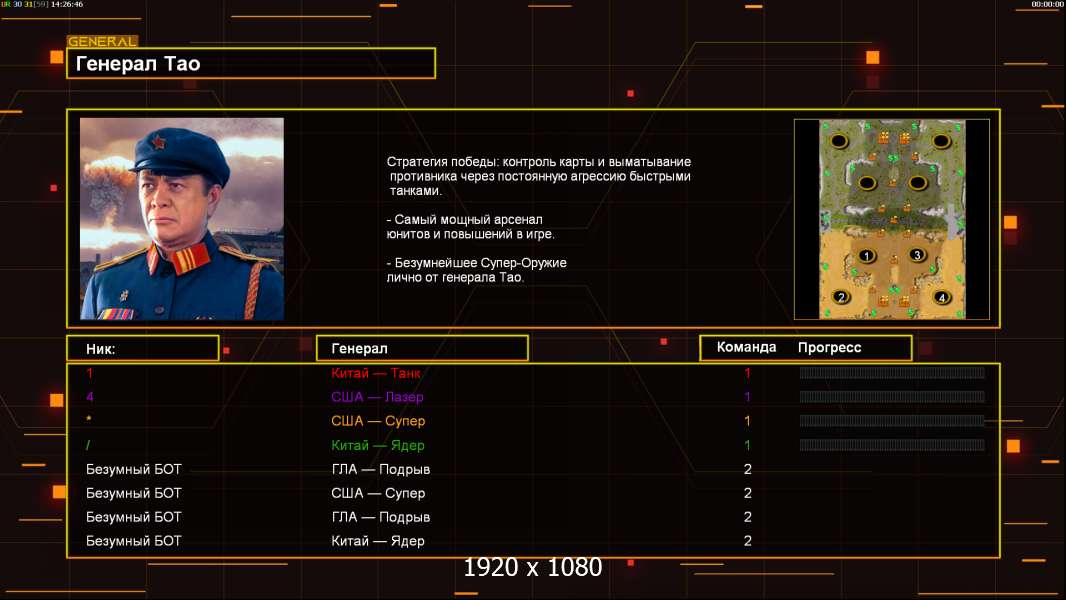Click the 00:00:00 timer readout
Screen dimensions: 1066x600
[1047, 4]
